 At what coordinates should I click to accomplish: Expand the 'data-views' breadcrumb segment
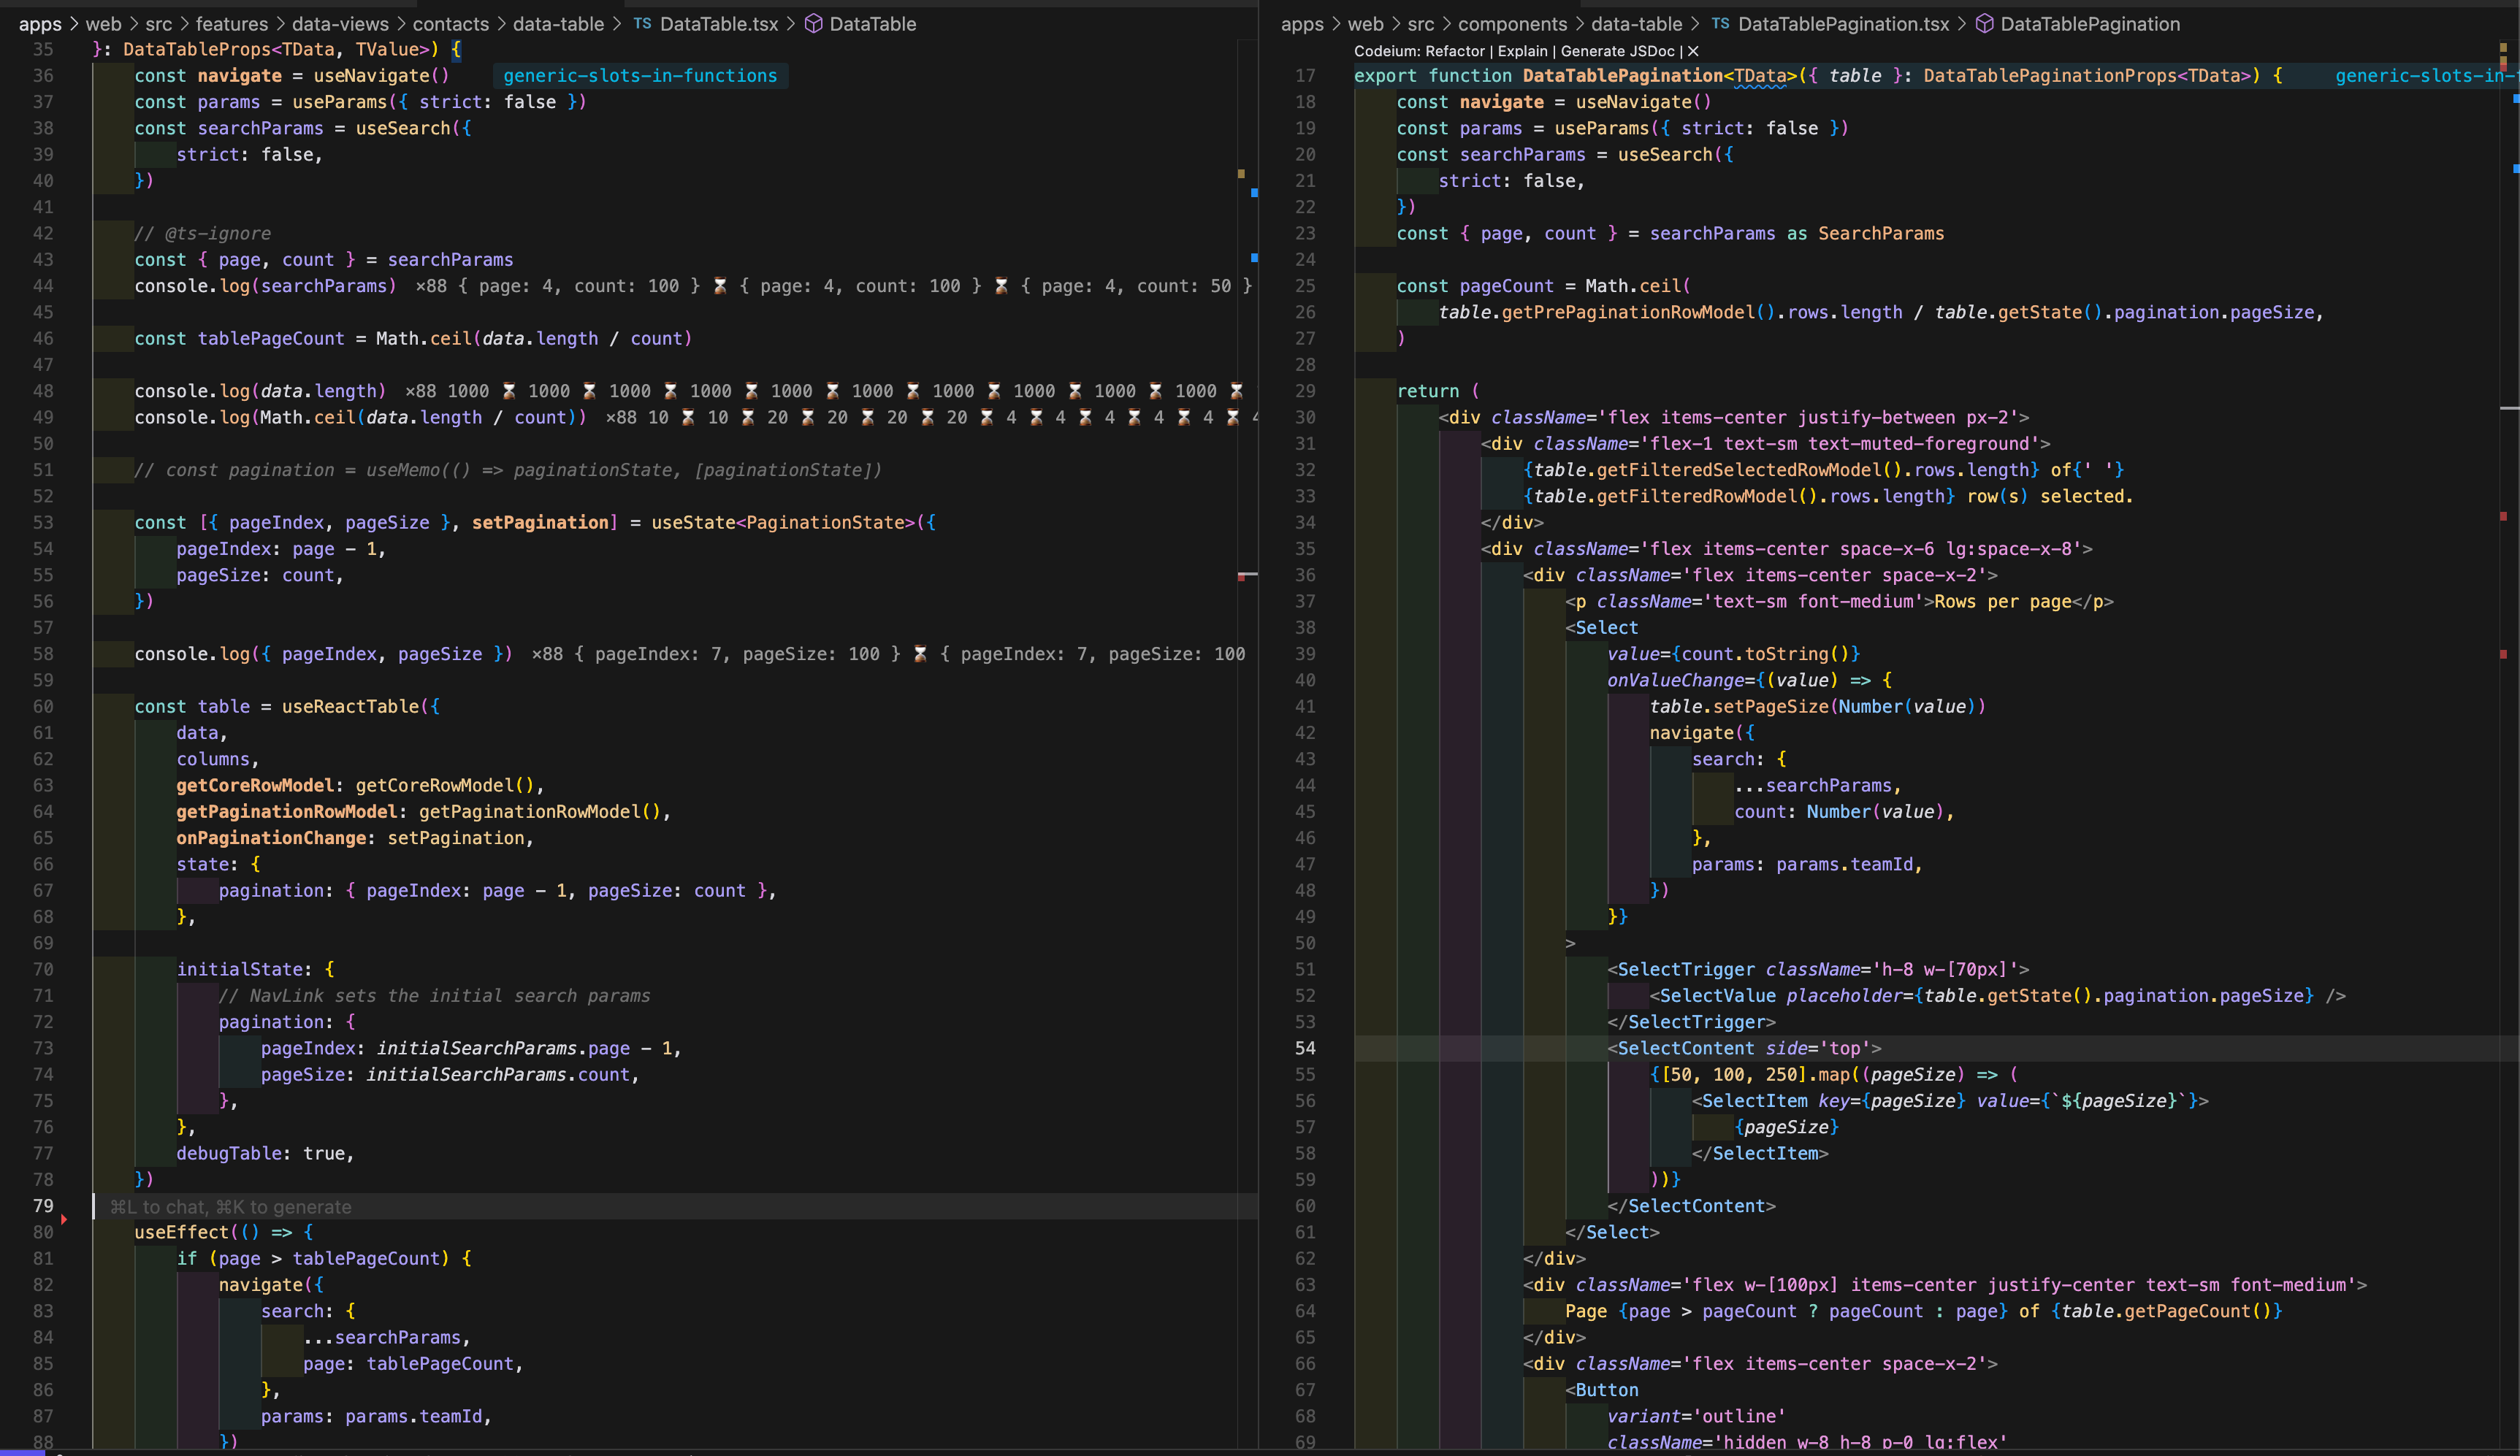[x=340, y=23]
